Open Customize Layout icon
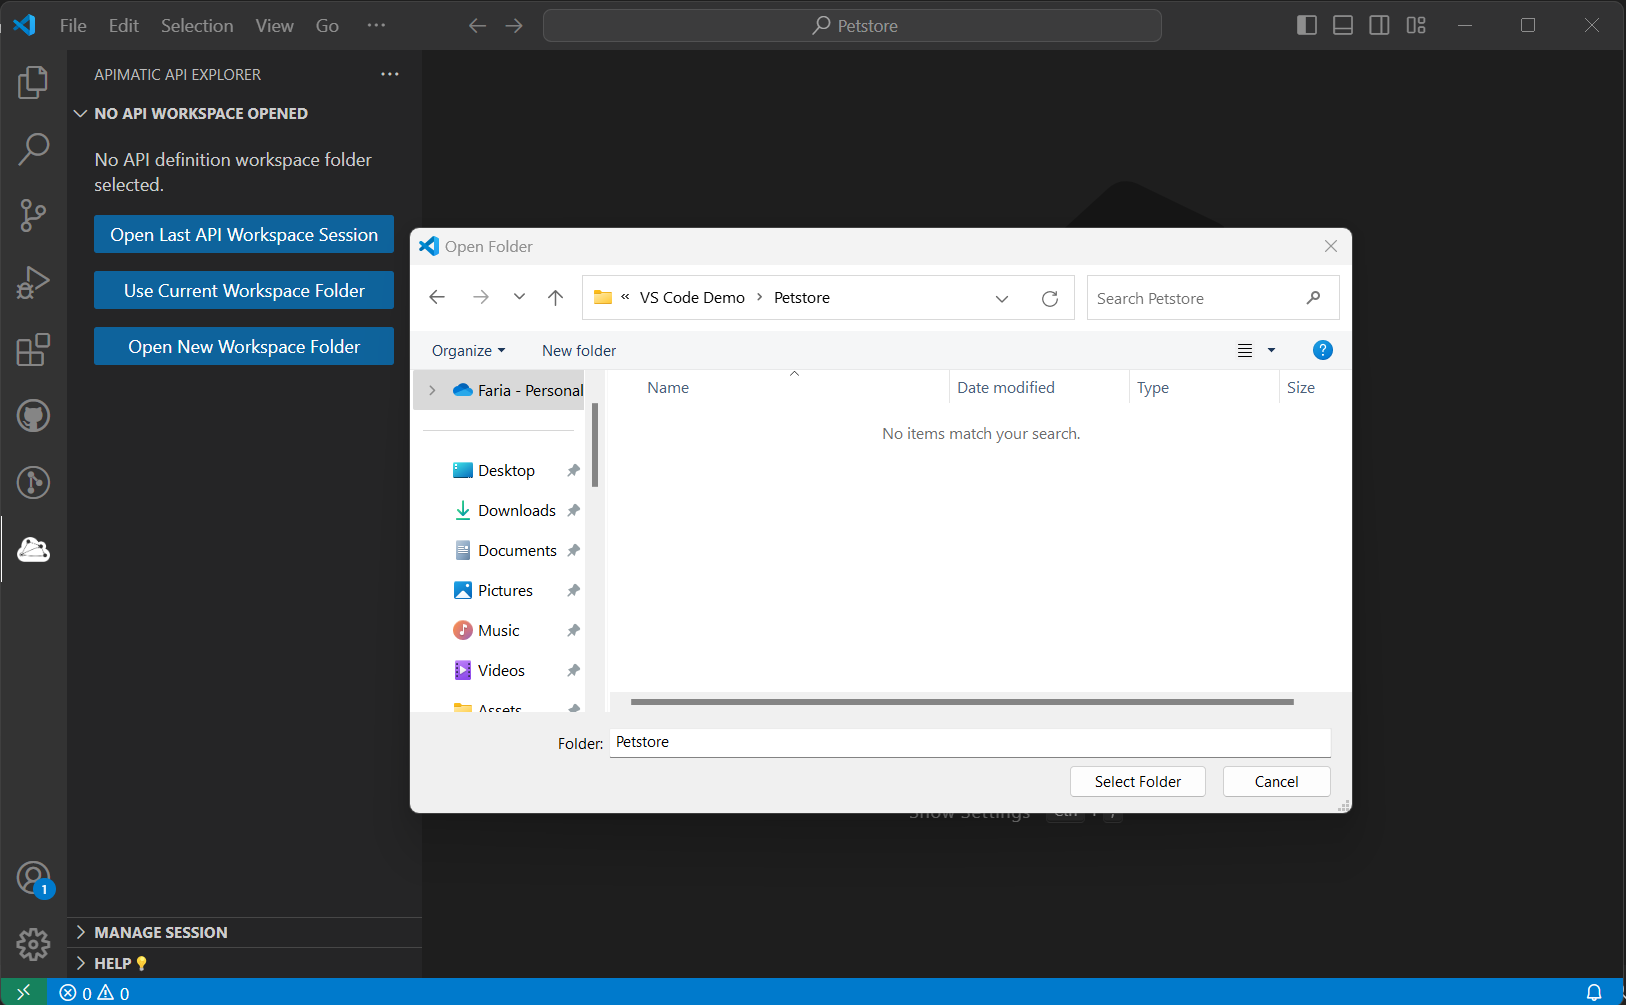The image size is (1626, 1005). tap(1416, 25)
